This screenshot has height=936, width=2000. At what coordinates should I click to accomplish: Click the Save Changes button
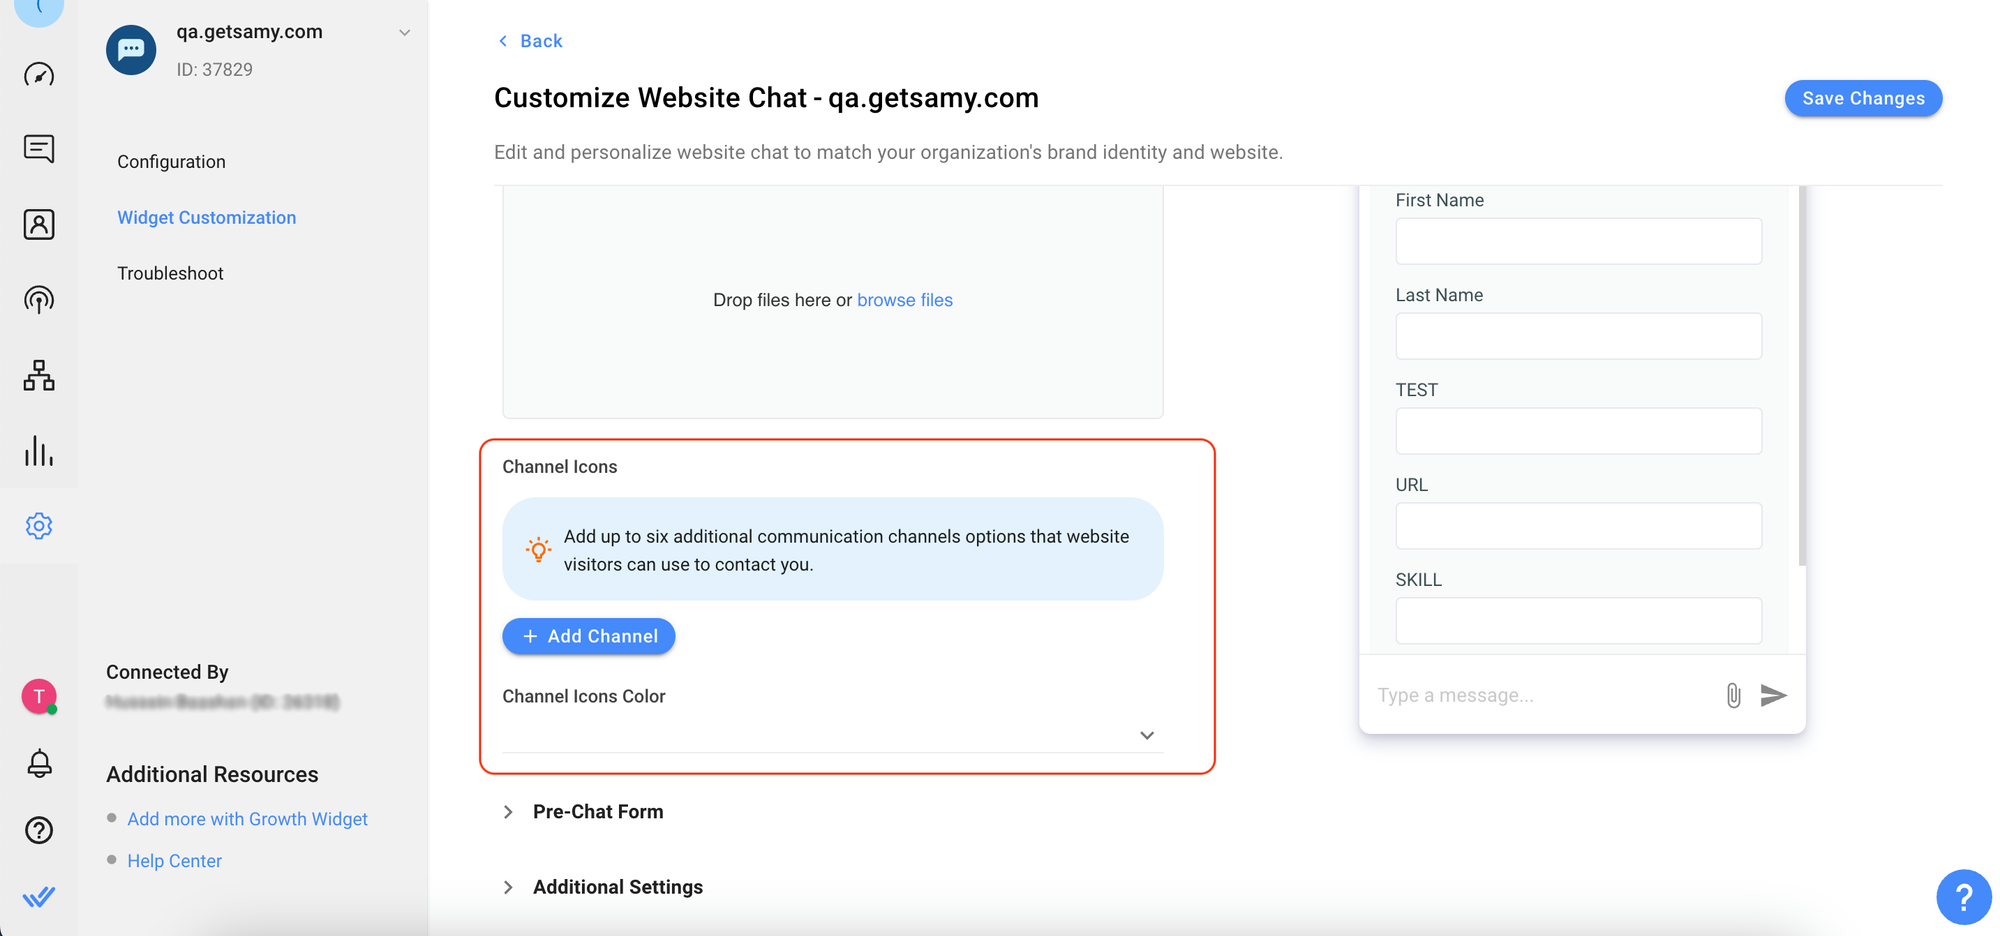coord(1862,98)
